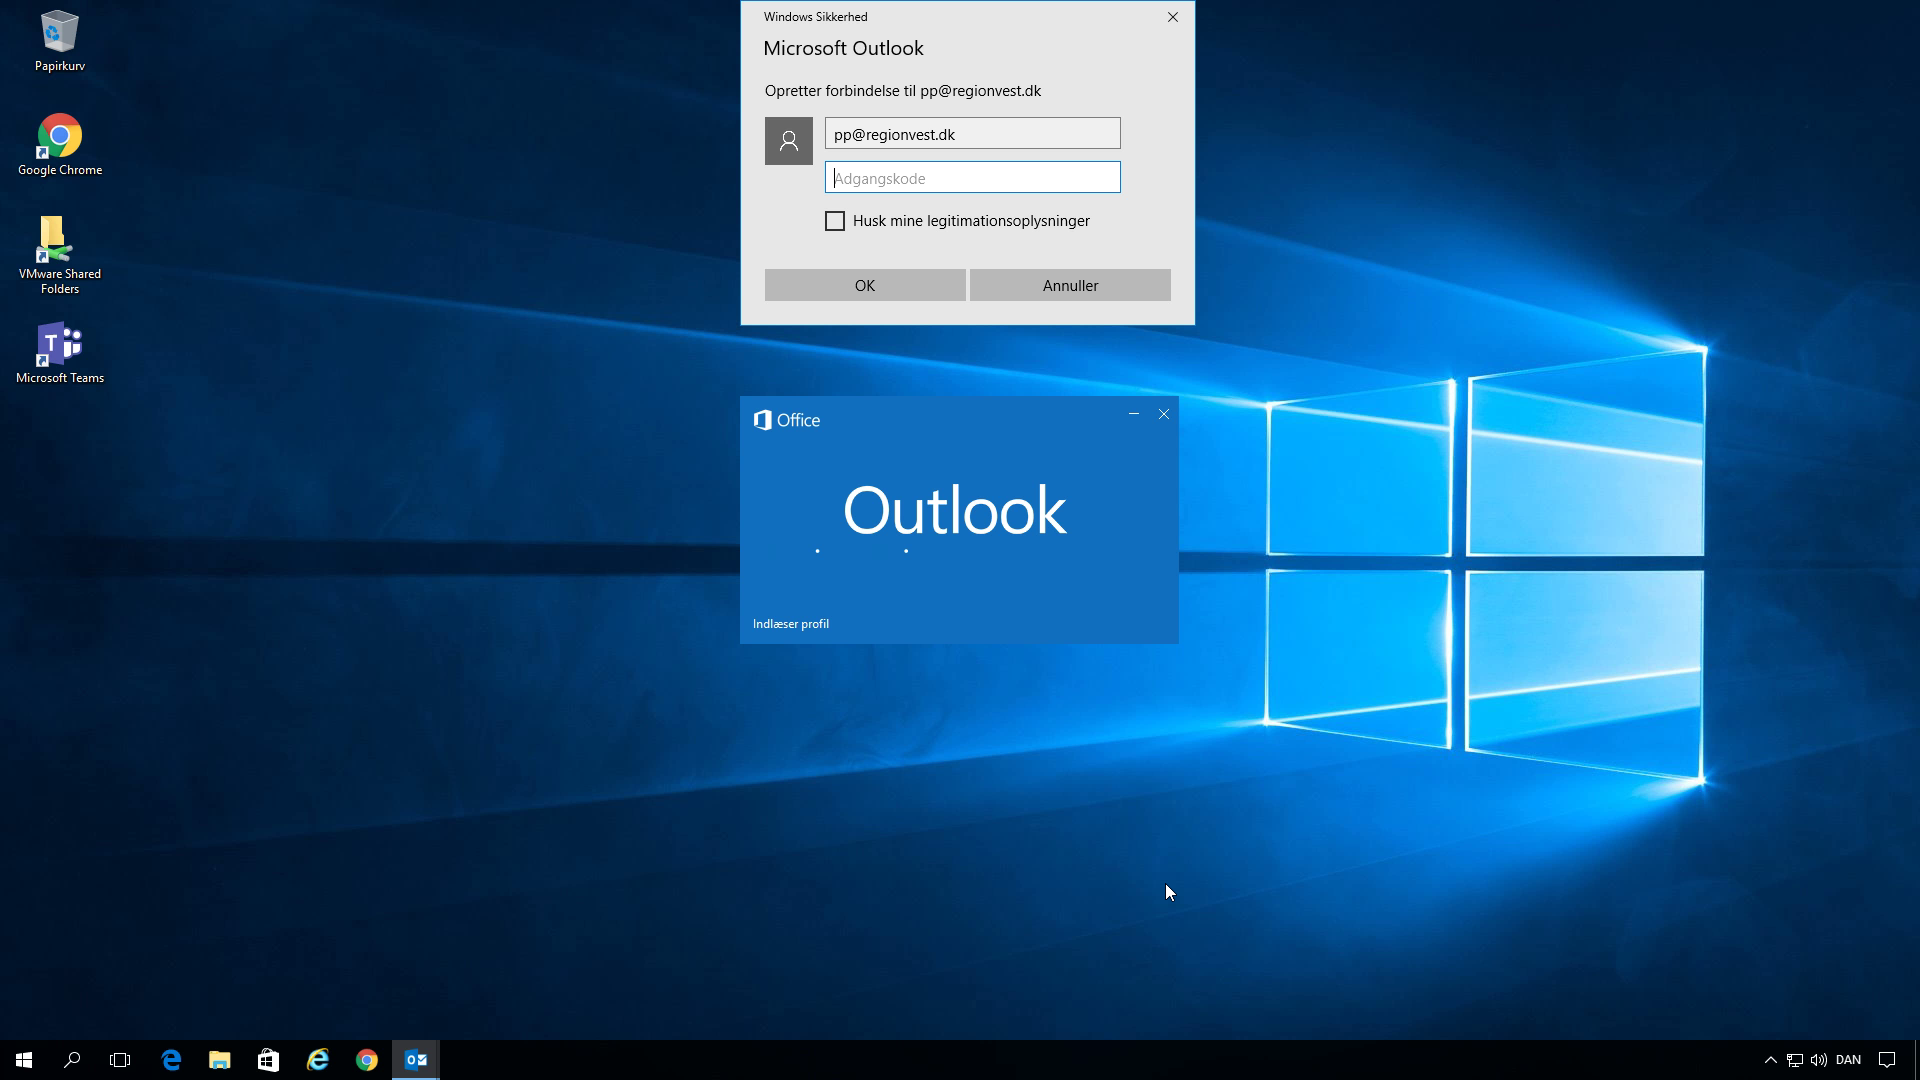Image resolution: width=1920 pixels, height=1080 pixels.
Task: Open the network icon in system tray
Action: (x=1795, y=1060)
